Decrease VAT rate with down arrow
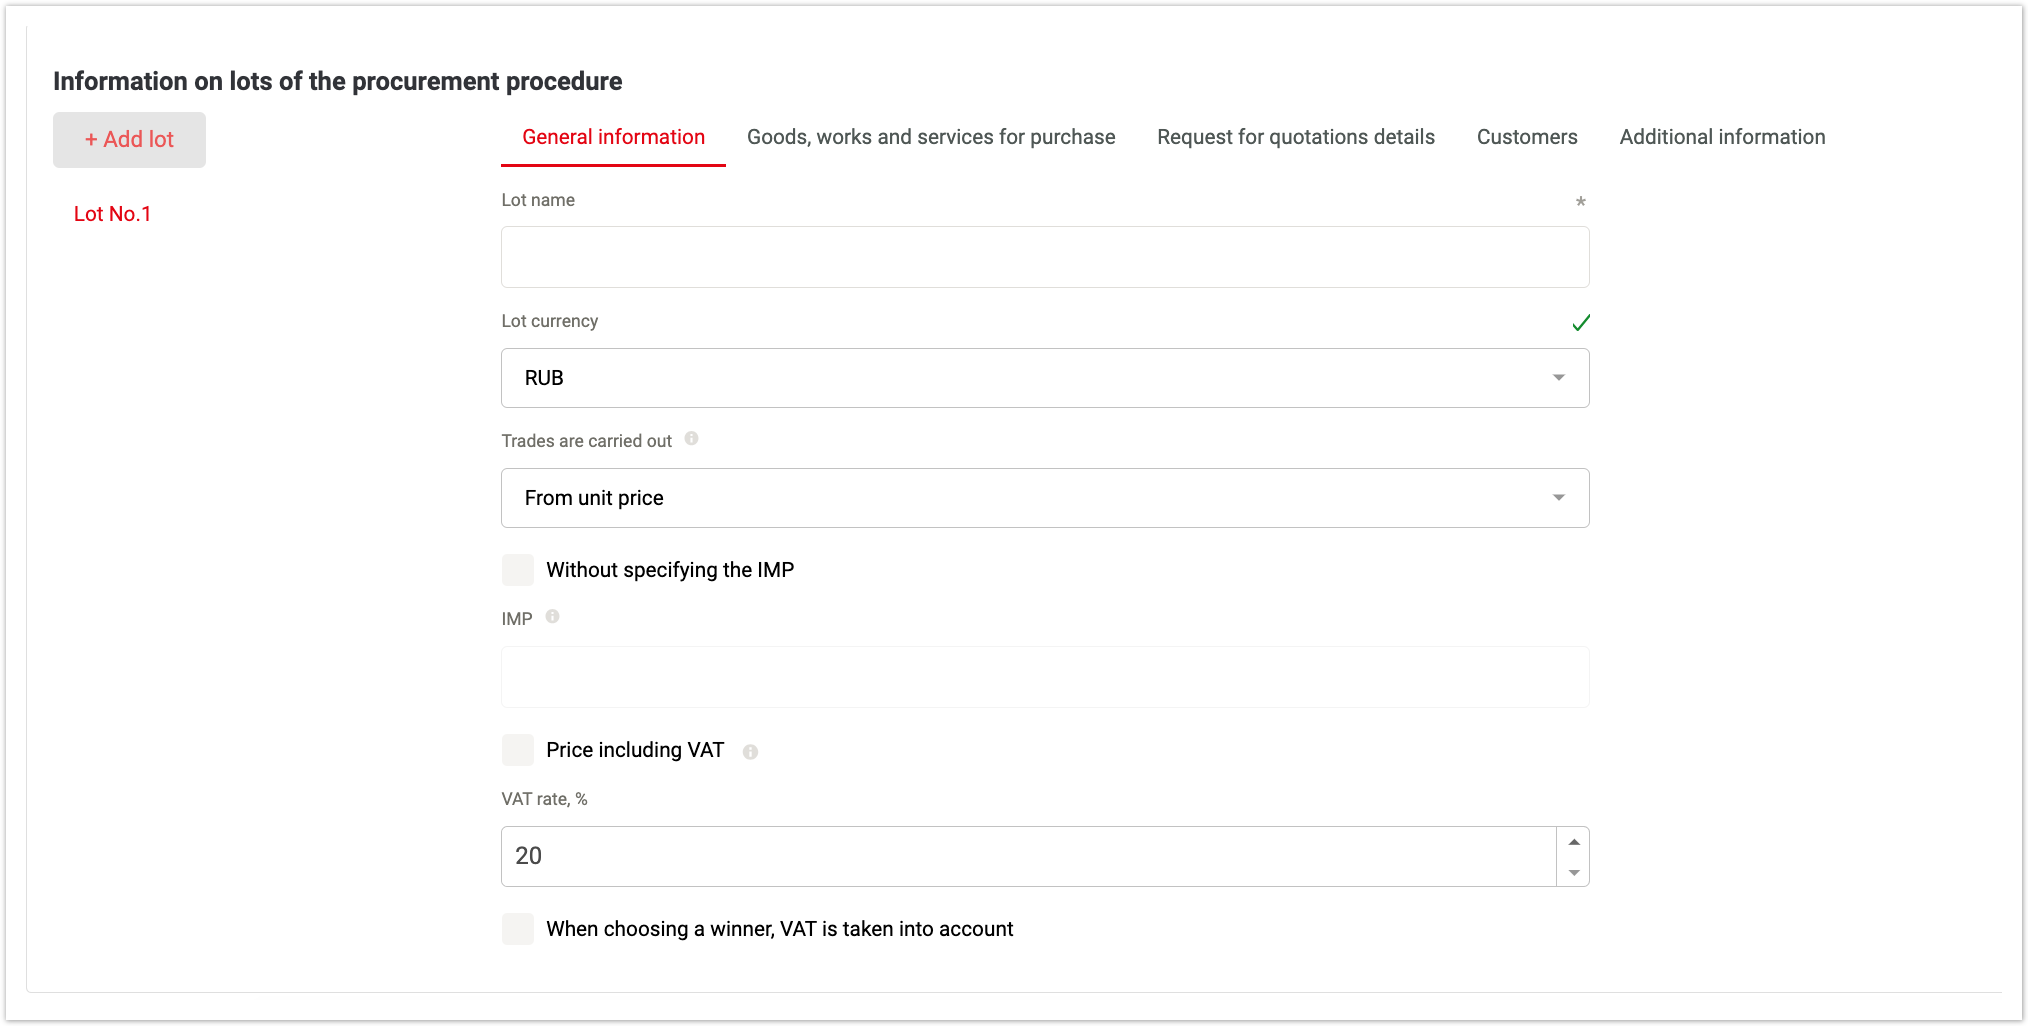 tap(1574, 872)
